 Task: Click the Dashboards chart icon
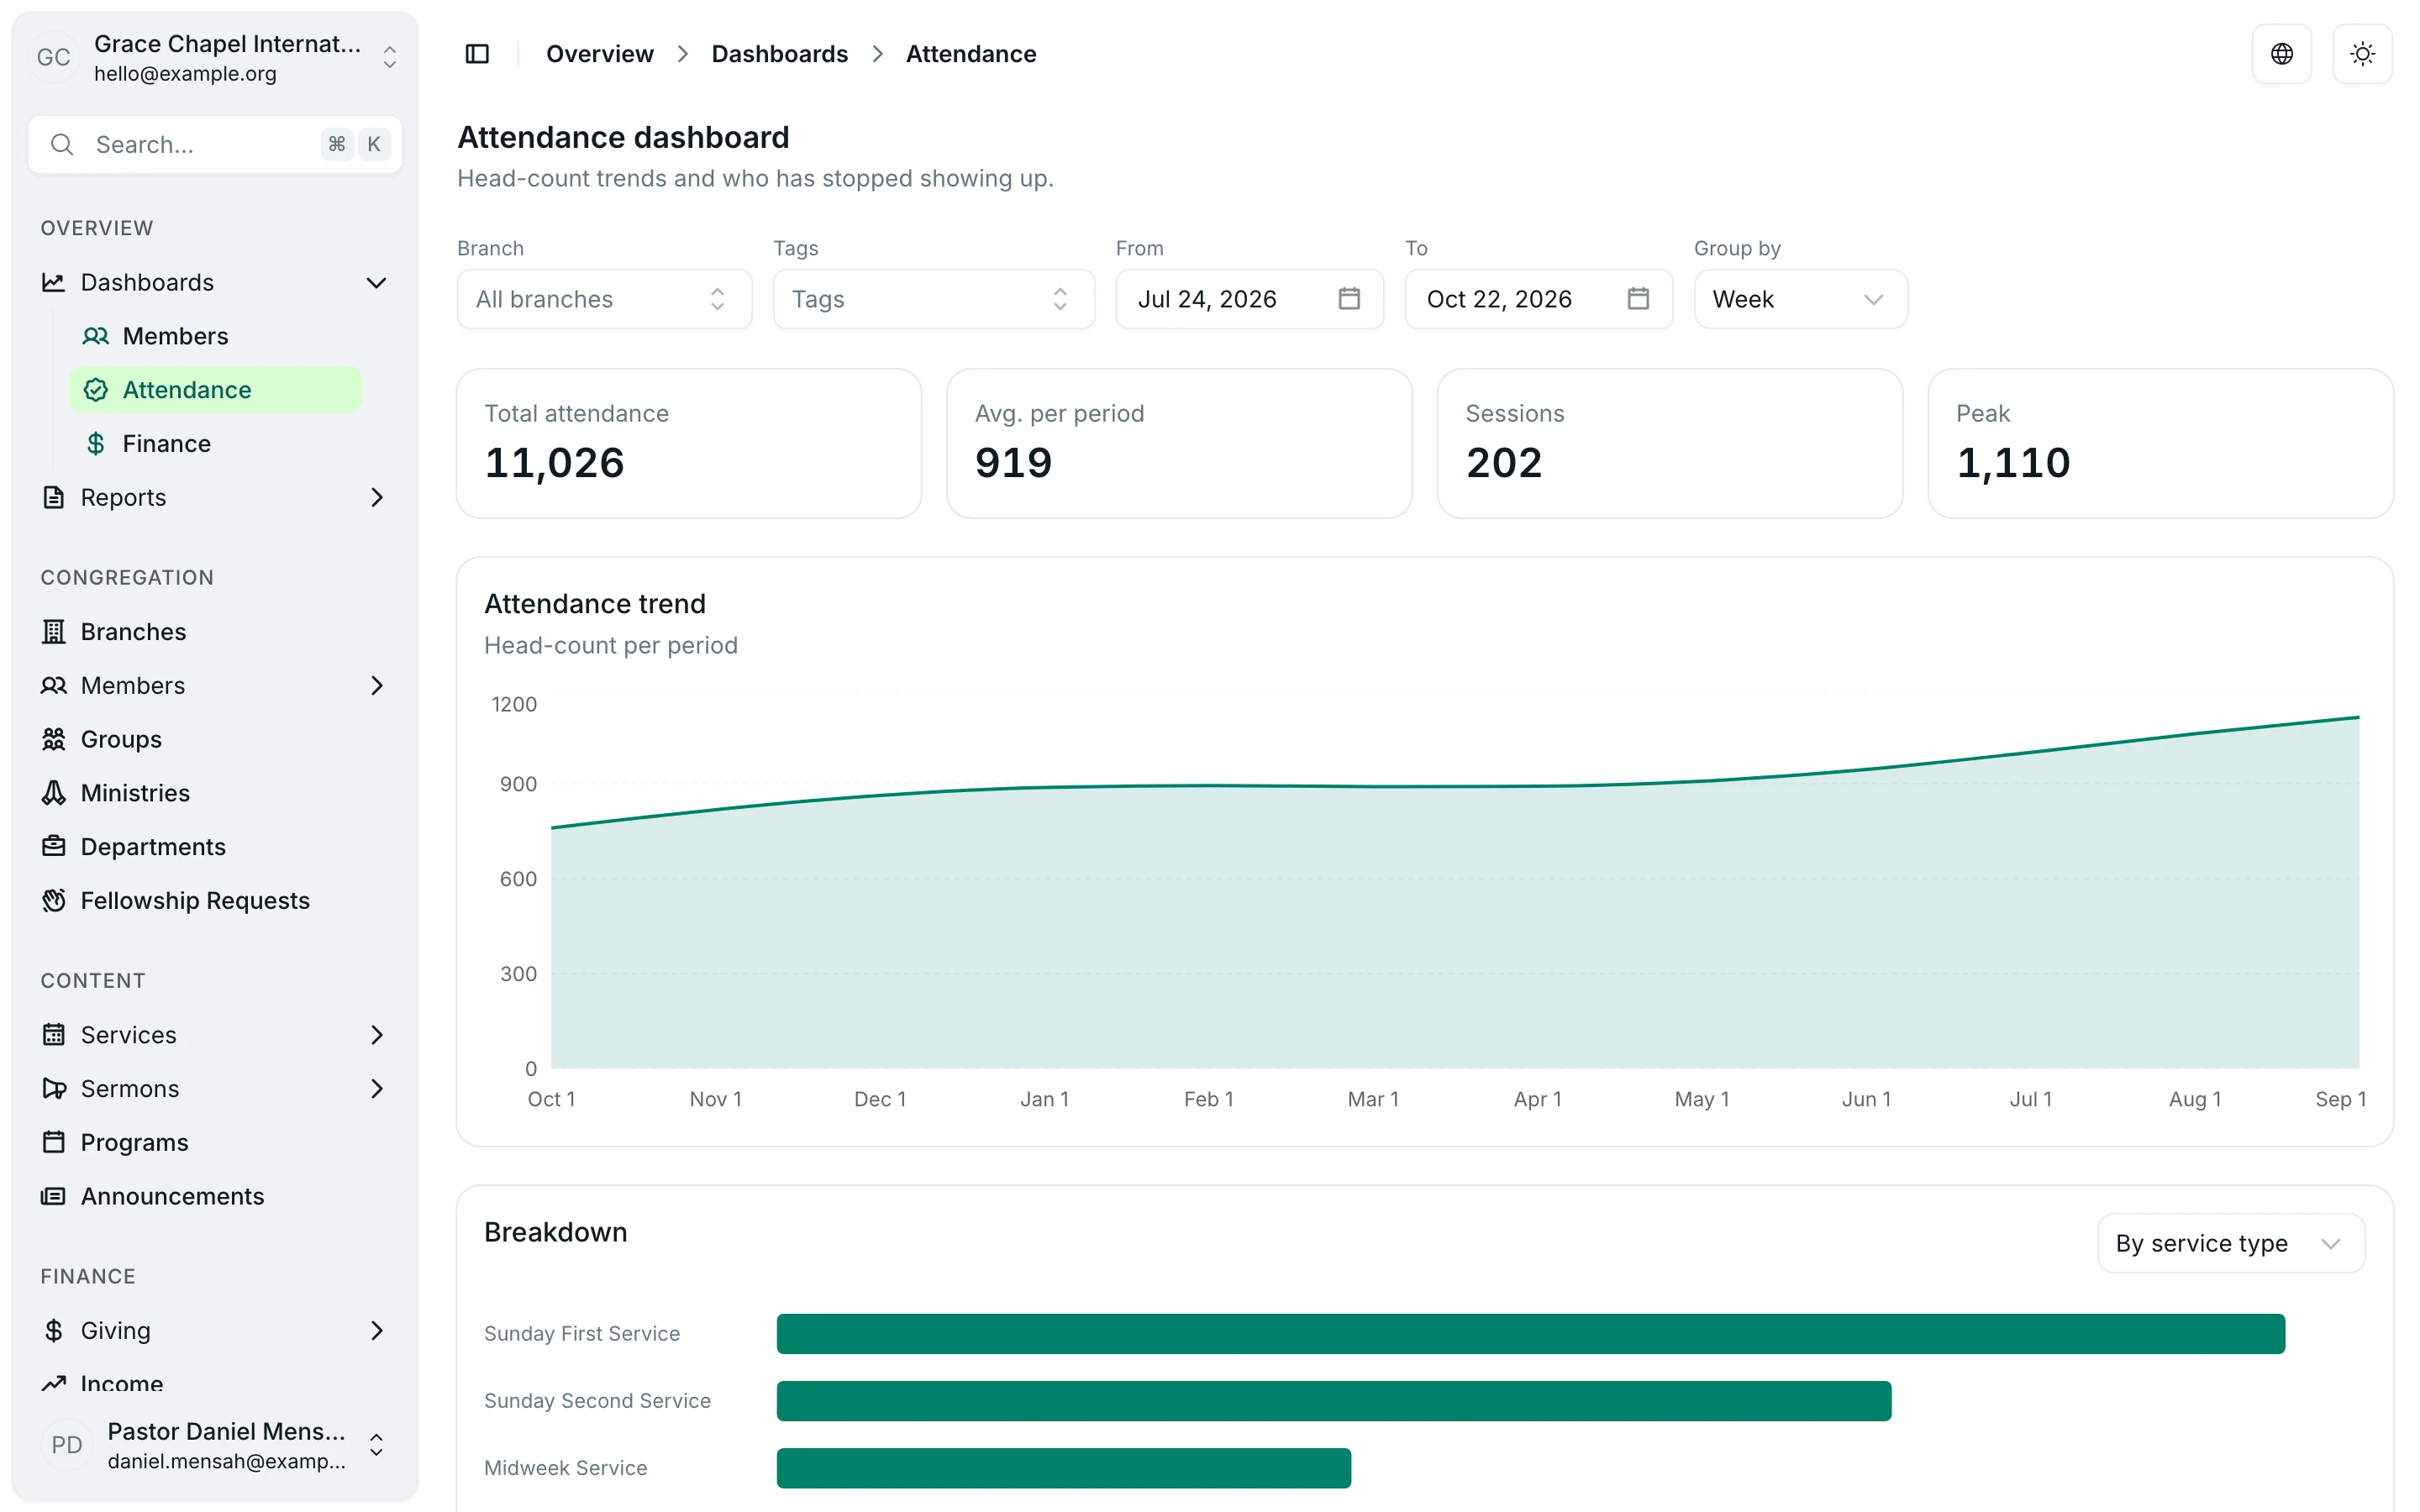coord(54,283)
